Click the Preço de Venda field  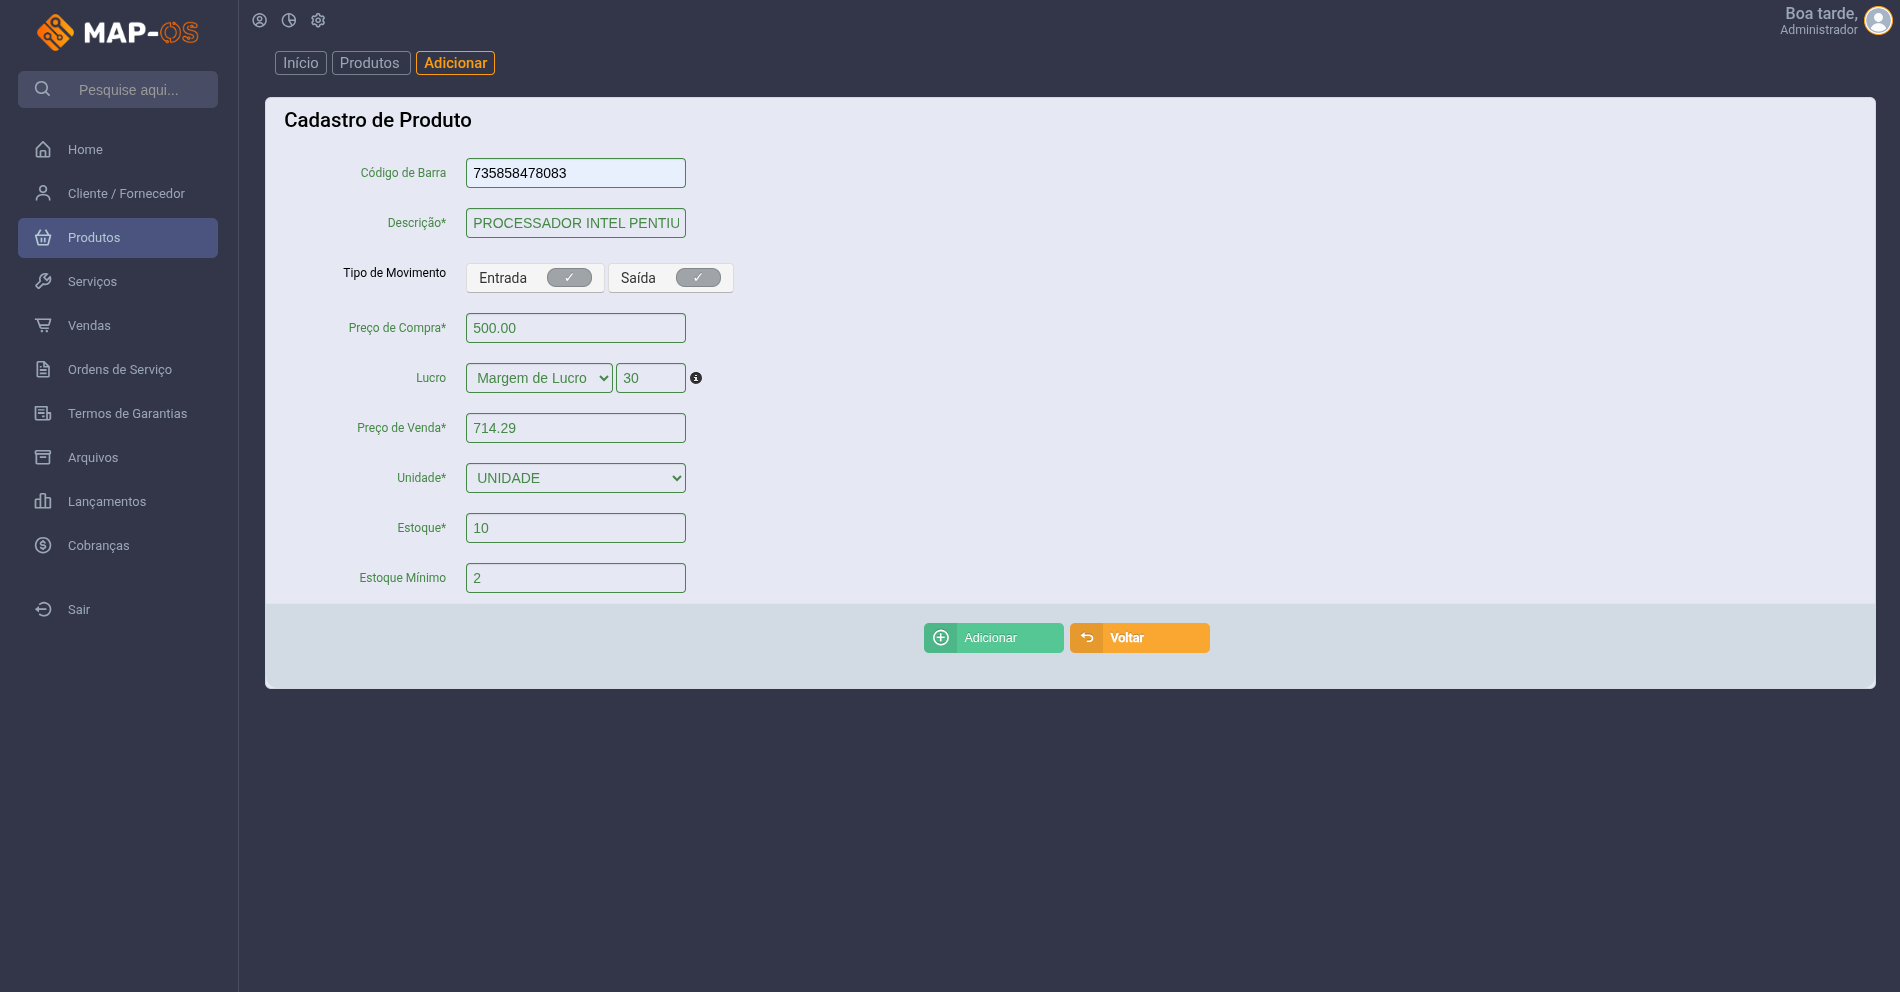pyautogui.click(x=576, y=428)
